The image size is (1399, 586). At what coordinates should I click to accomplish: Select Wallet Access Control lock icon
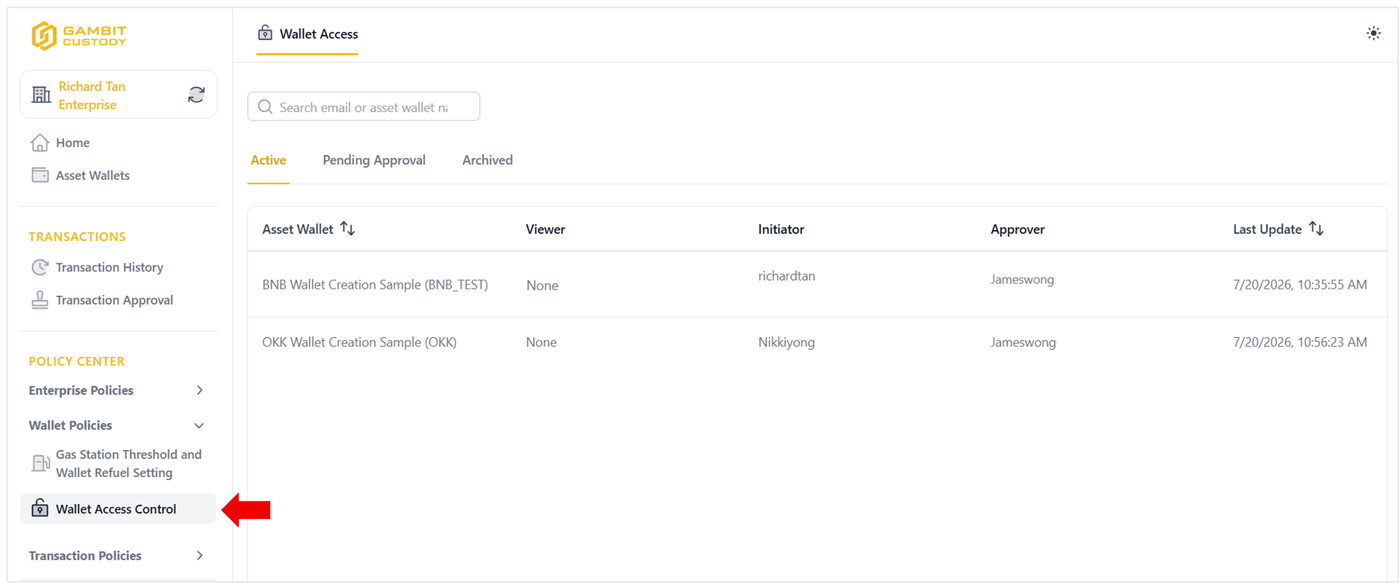[x=40, y=509]
